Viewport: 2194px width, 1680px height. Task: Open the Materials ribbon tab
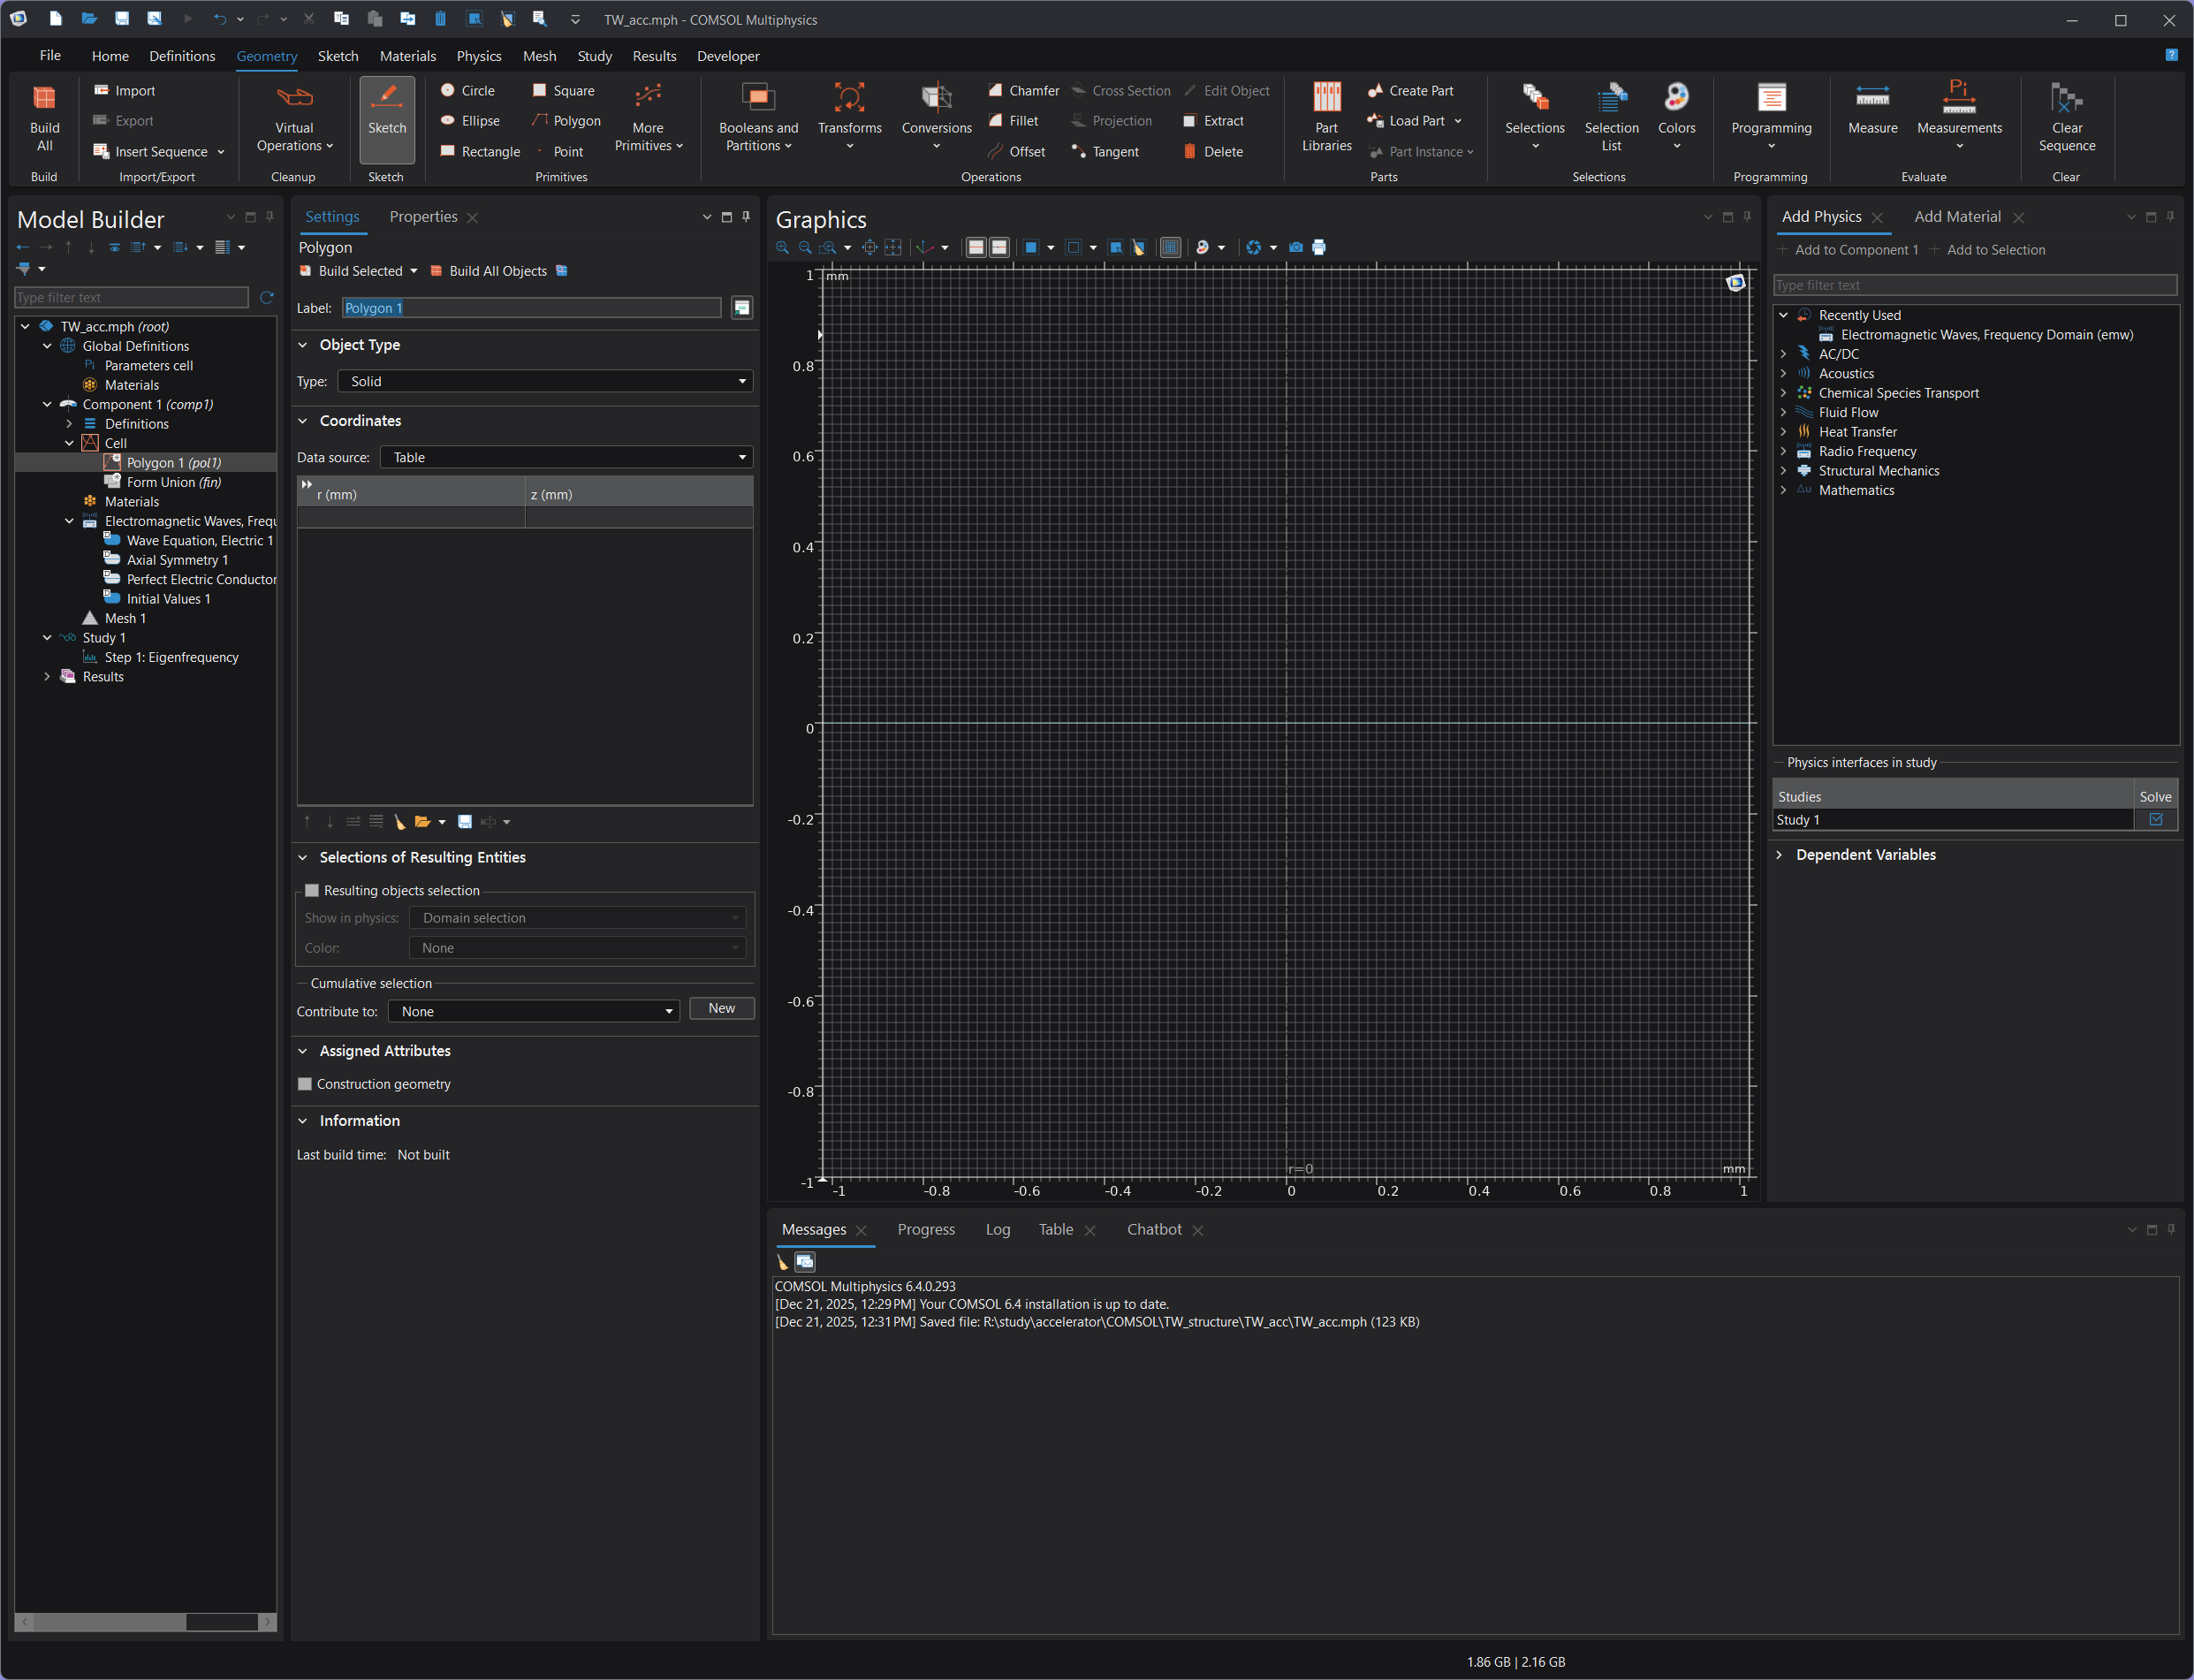tap(407, 56)
